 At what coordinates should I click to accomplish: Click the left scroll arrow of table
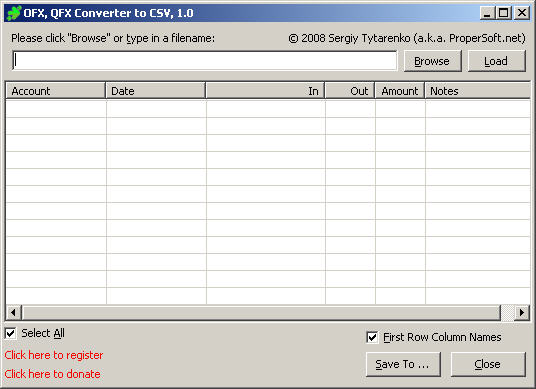pos(13,312)
